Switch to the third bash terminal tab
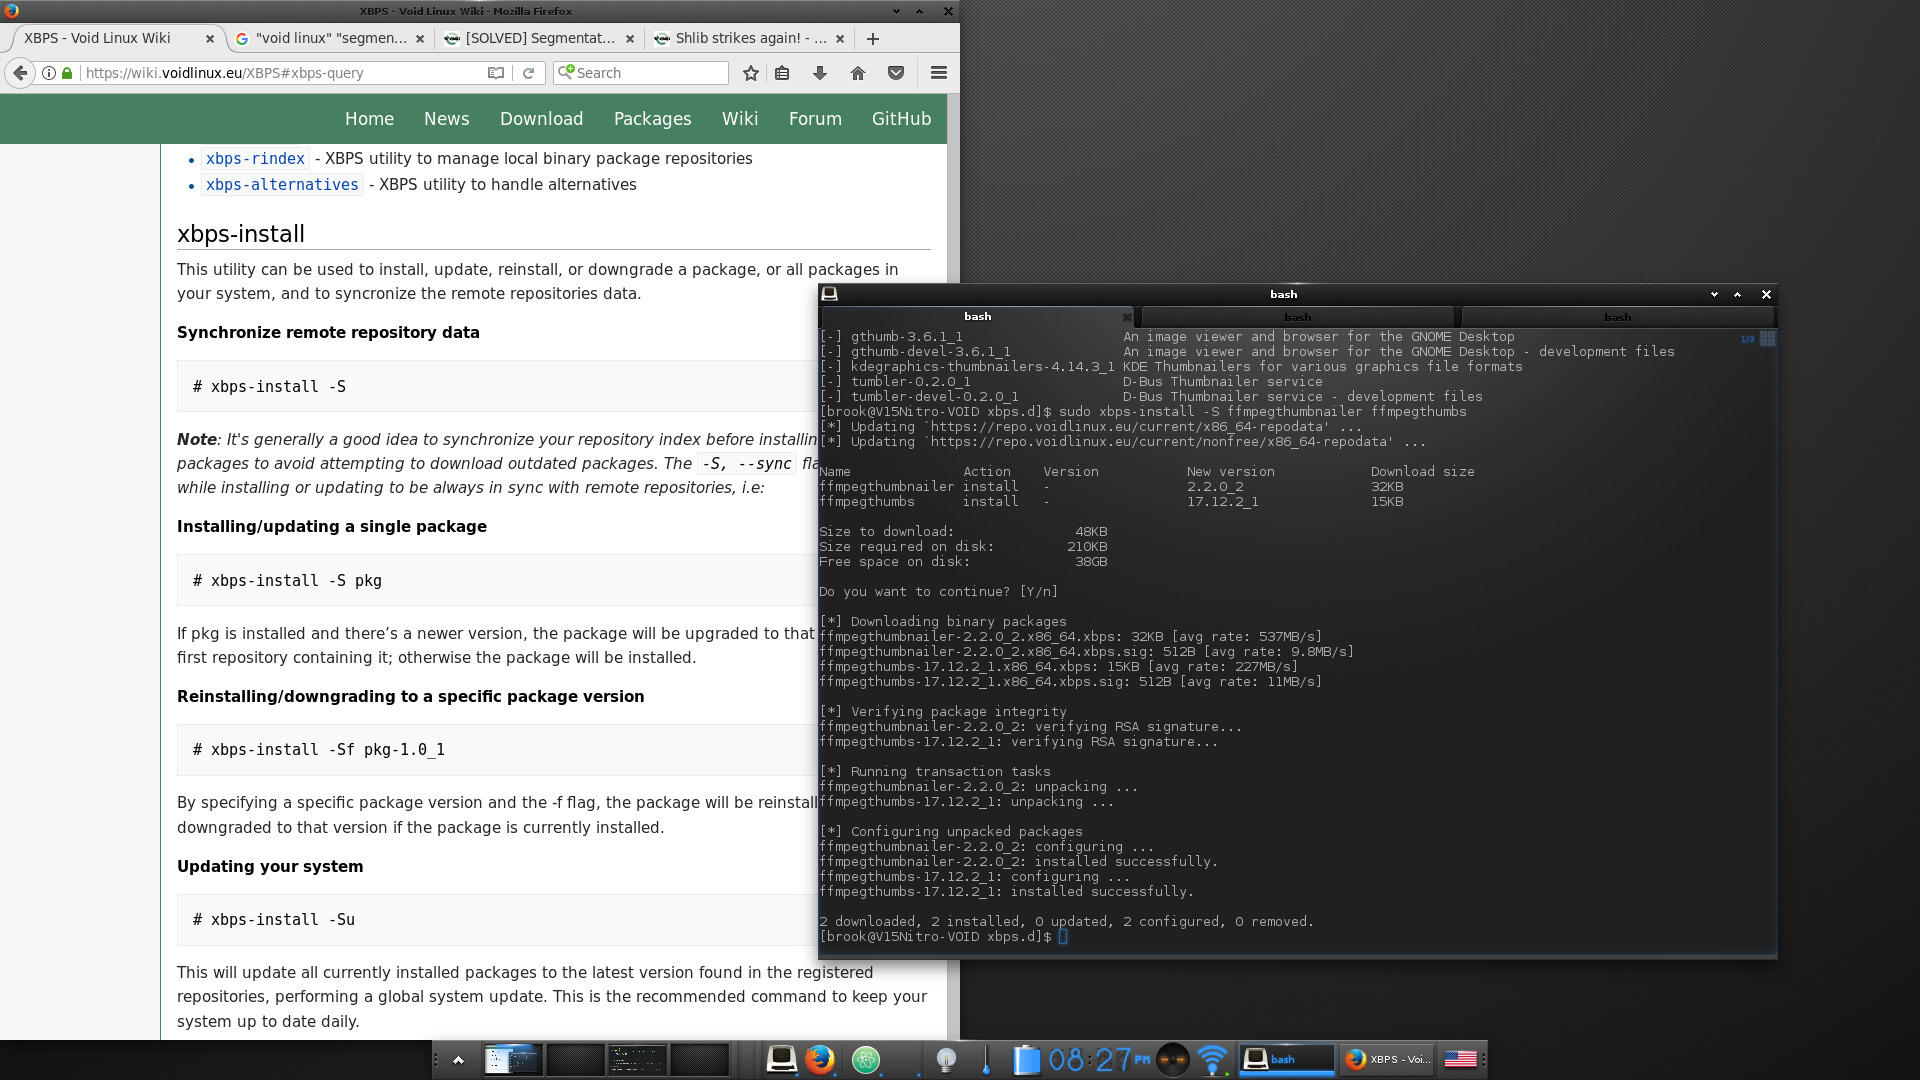 click(x=1617, y=317)
